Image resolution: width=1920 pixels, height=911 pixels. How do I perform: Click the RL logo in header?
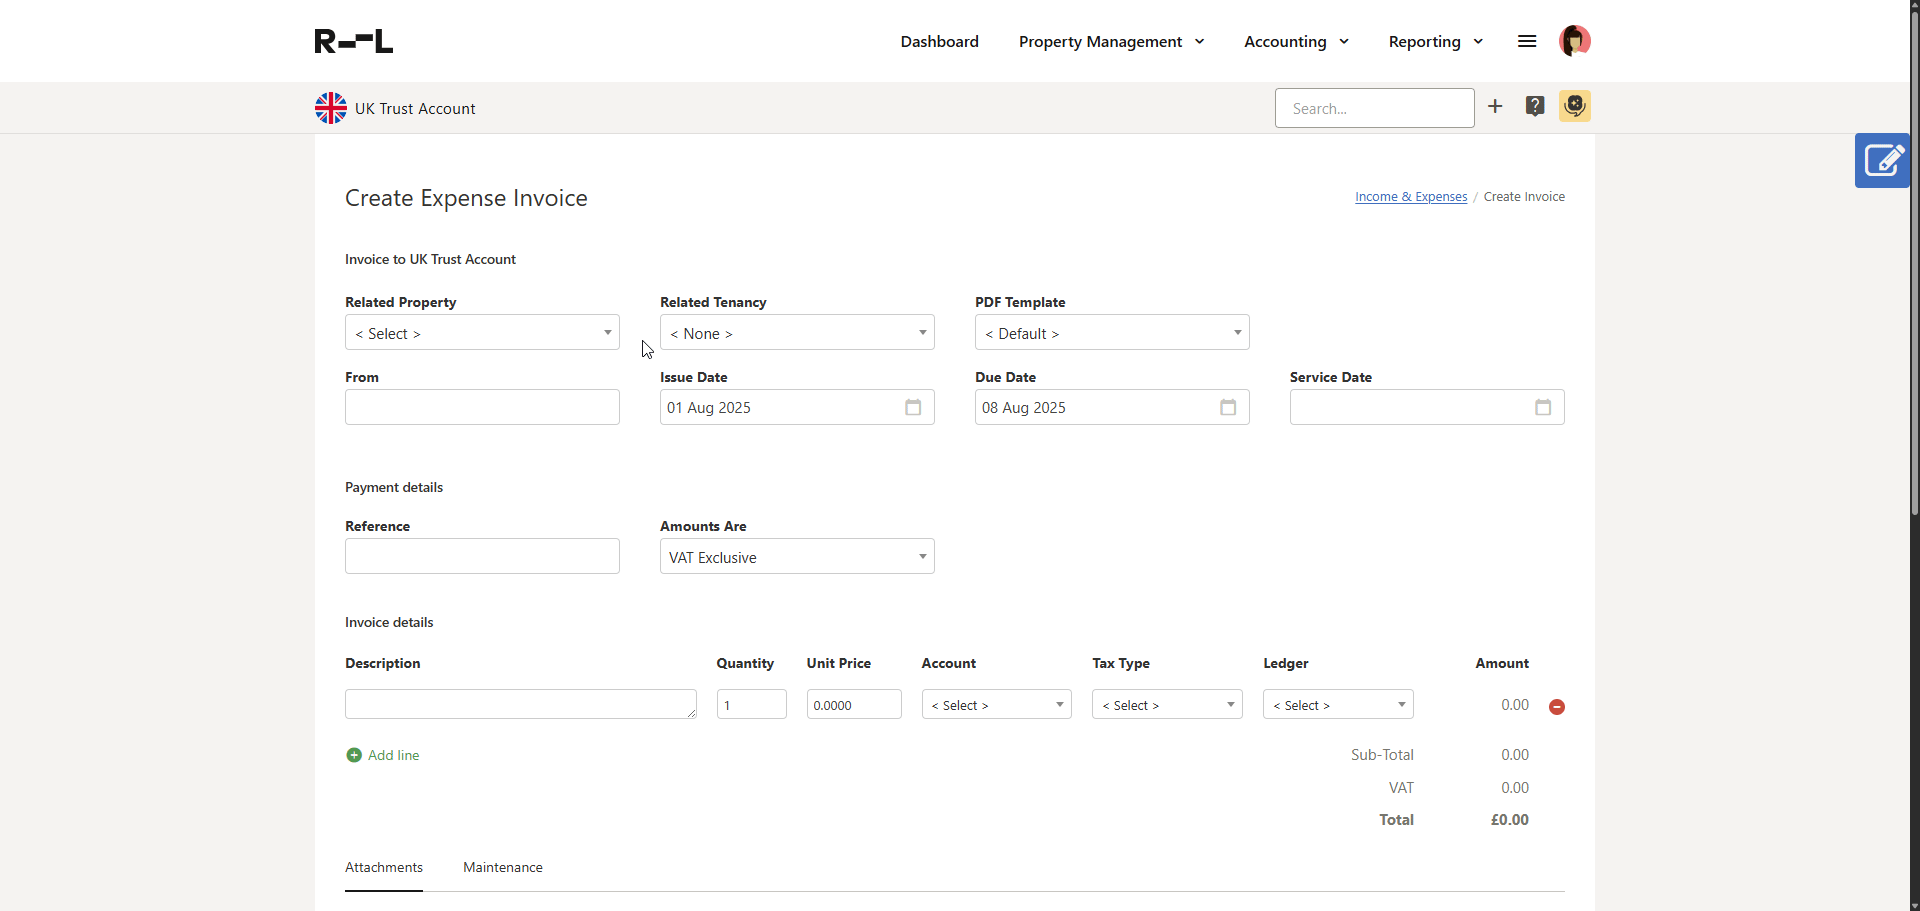(x=354, y=41)
